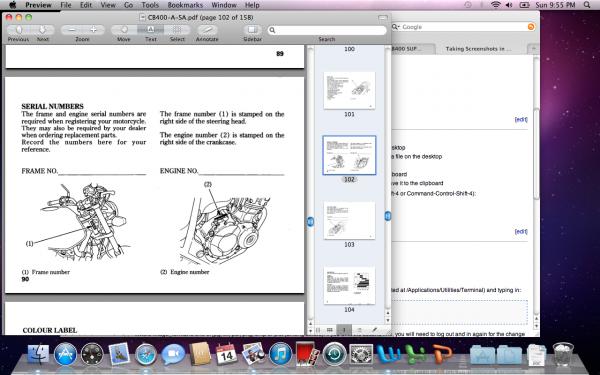Click the first [edit] link in Safari page
The height and width of the screenshot is (375, 600).
point(521,119)
